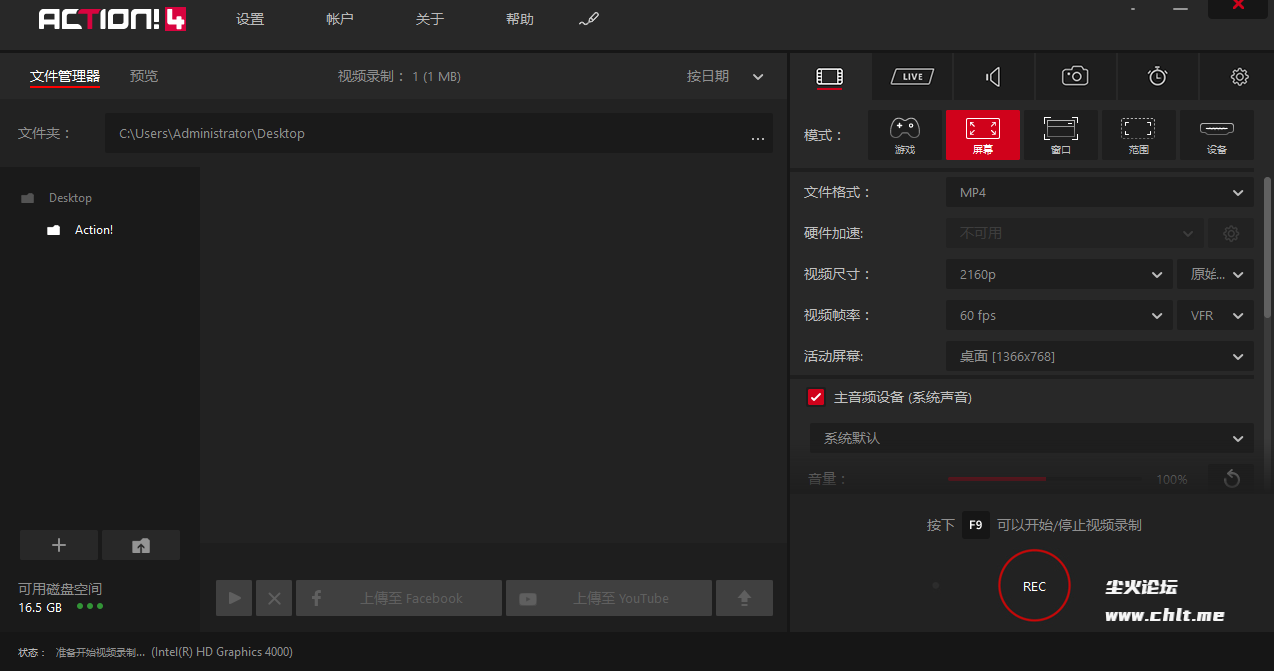1274x671 pixels.
Task: Open the 60 fps frame rate dropdown
Action: tap(1058, 315)
